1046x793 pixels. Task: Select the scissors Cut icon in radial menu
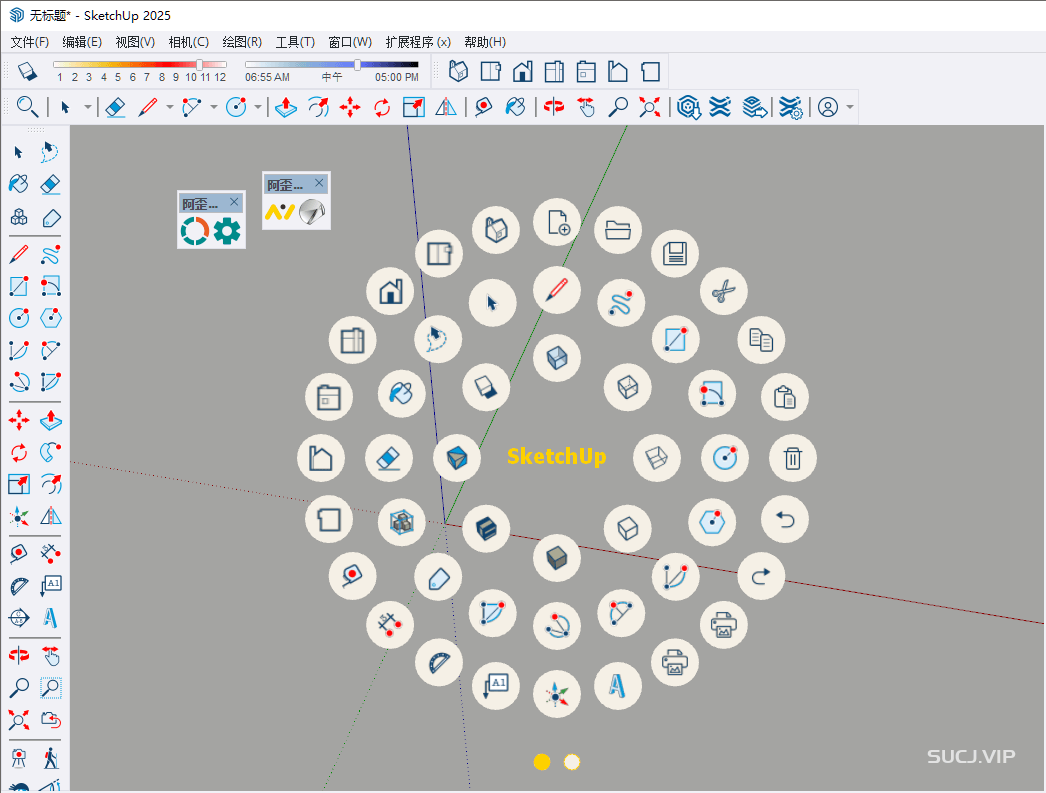pyautogui.click(x=723, y=292)
